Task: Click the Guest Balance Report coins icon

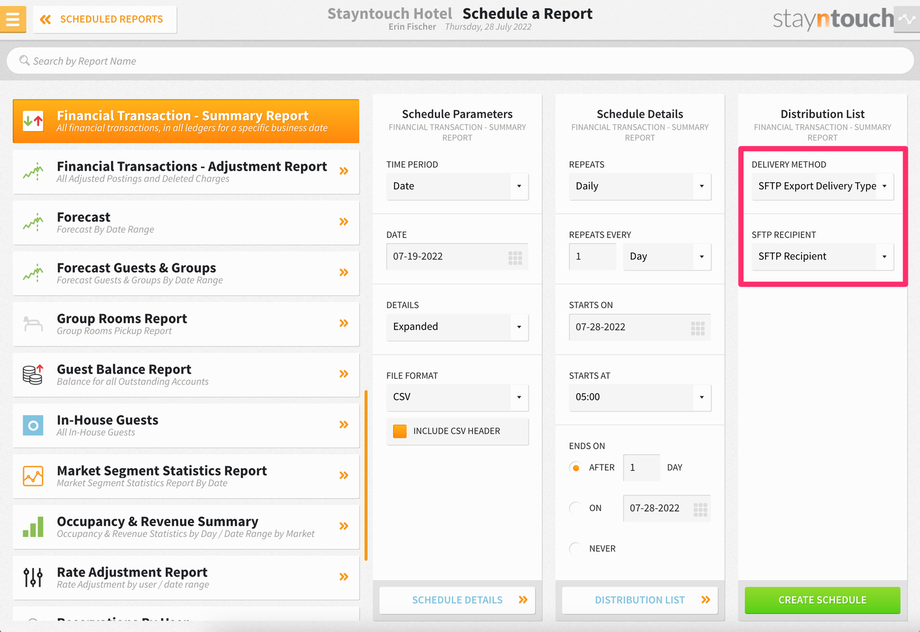Action: click(33, 374)
